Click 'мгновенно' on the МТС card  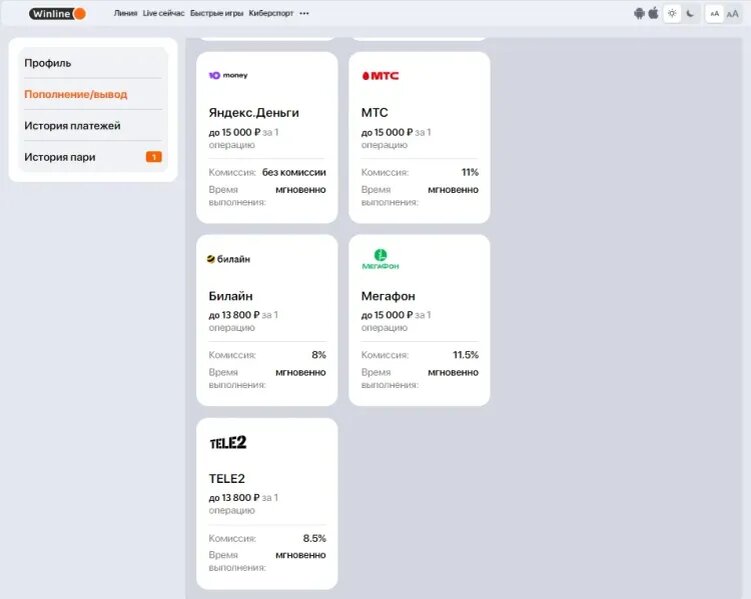[453, 190]
